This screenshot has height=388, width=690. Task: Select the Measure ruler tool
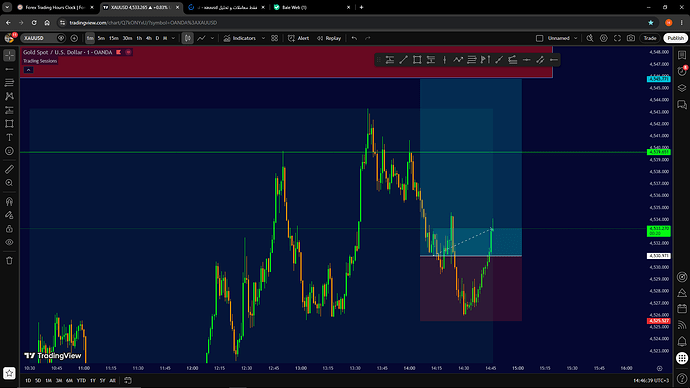9,169
